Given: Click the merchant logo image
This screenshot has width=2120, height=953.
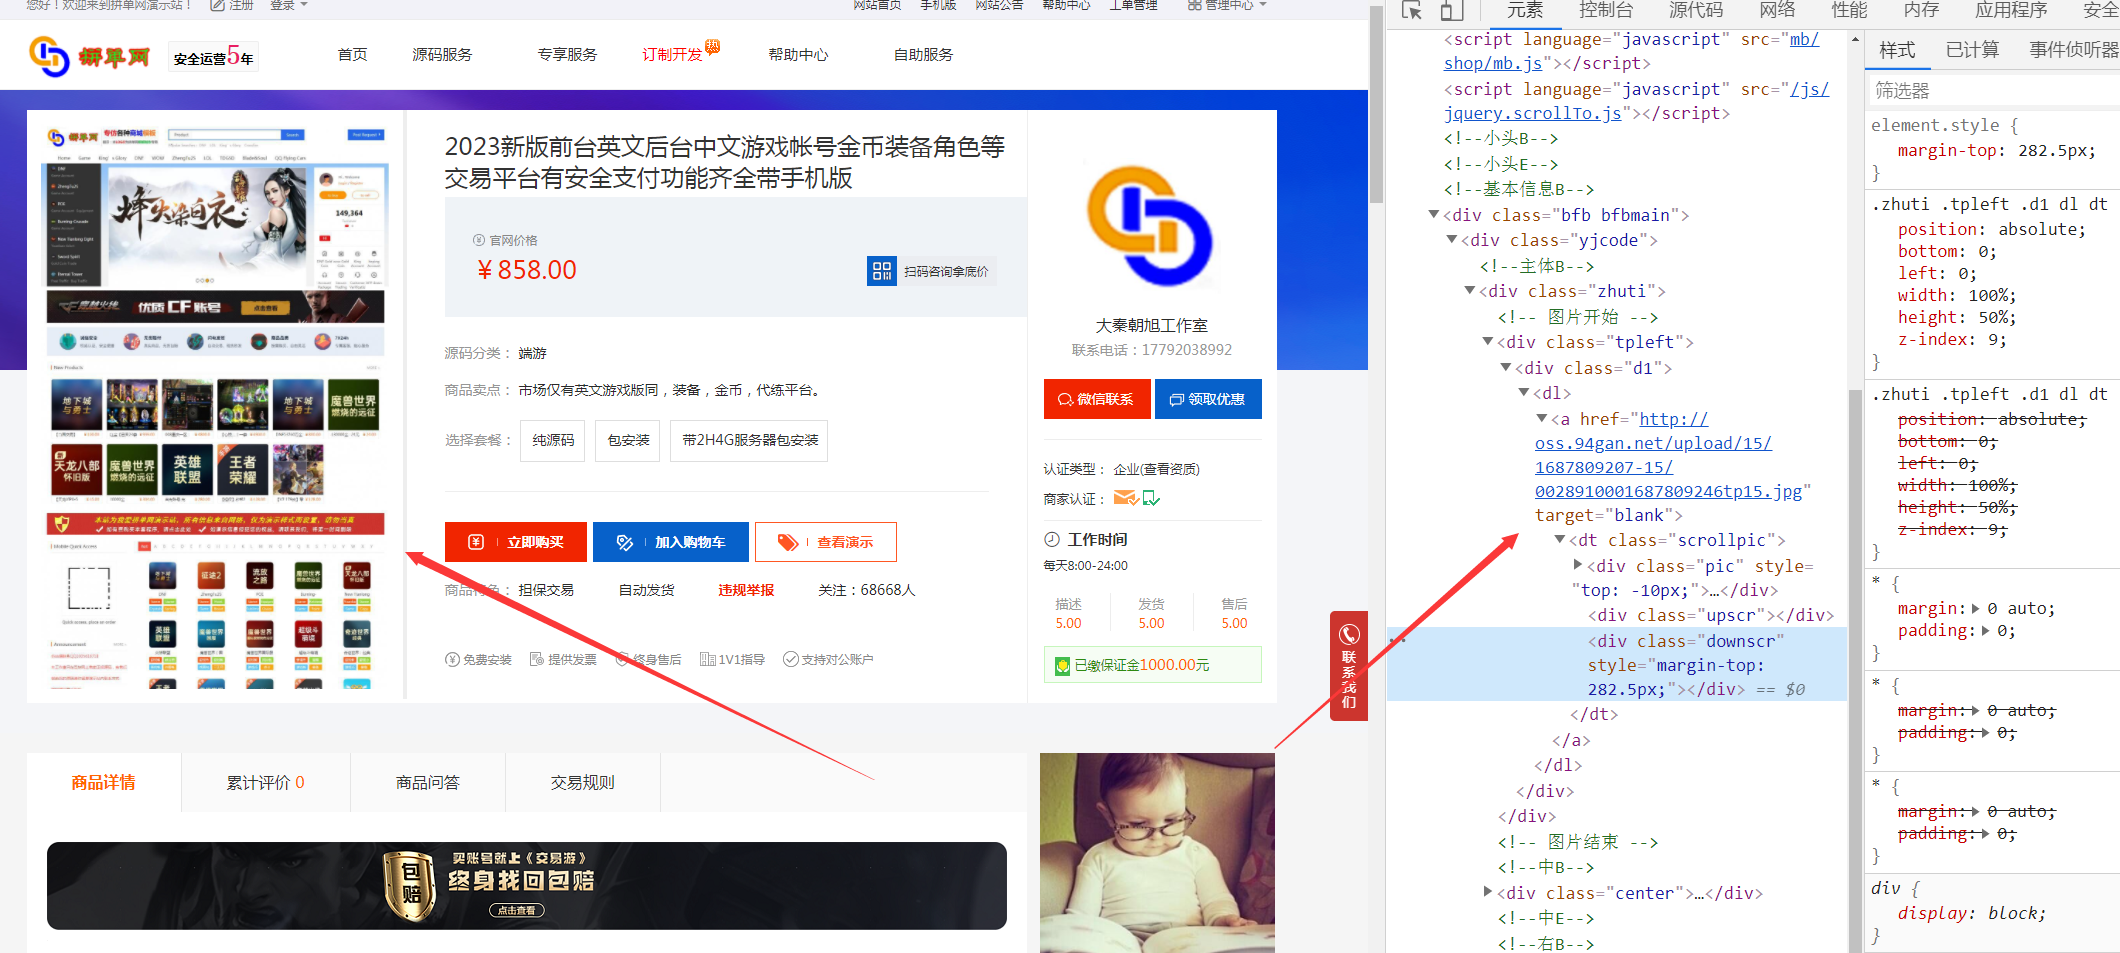Looking at the screenshot, I should (1150, 227).
